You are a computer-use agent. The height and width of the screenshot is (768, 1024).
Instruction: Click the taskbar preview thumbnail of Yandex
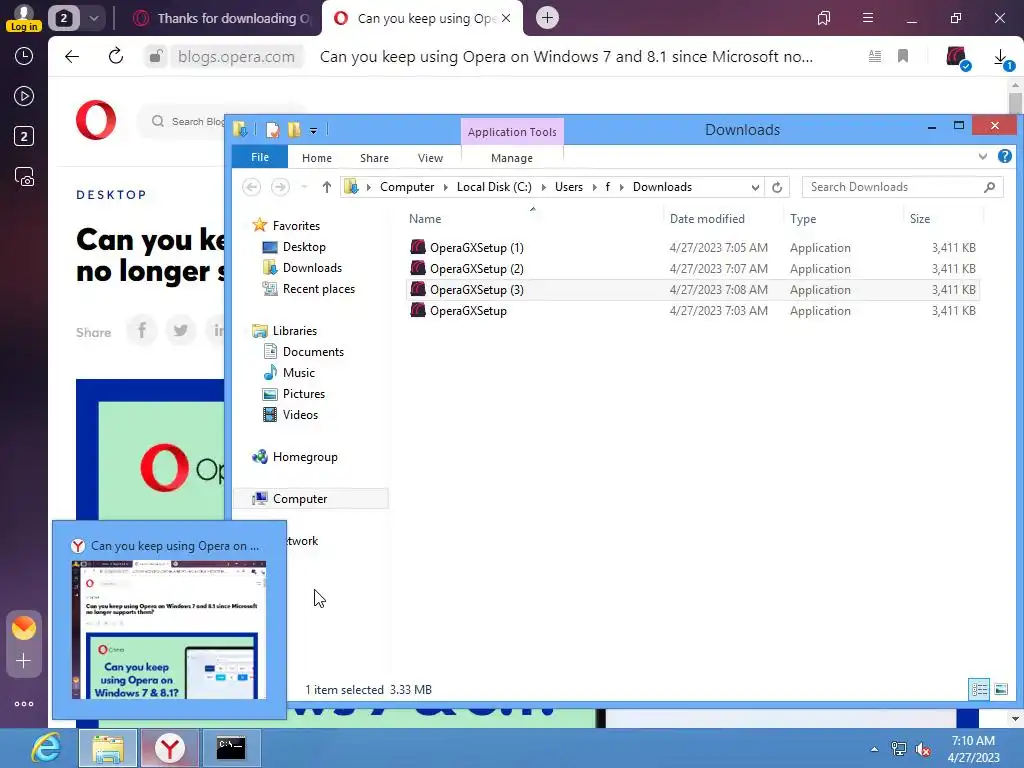[169, 630]
